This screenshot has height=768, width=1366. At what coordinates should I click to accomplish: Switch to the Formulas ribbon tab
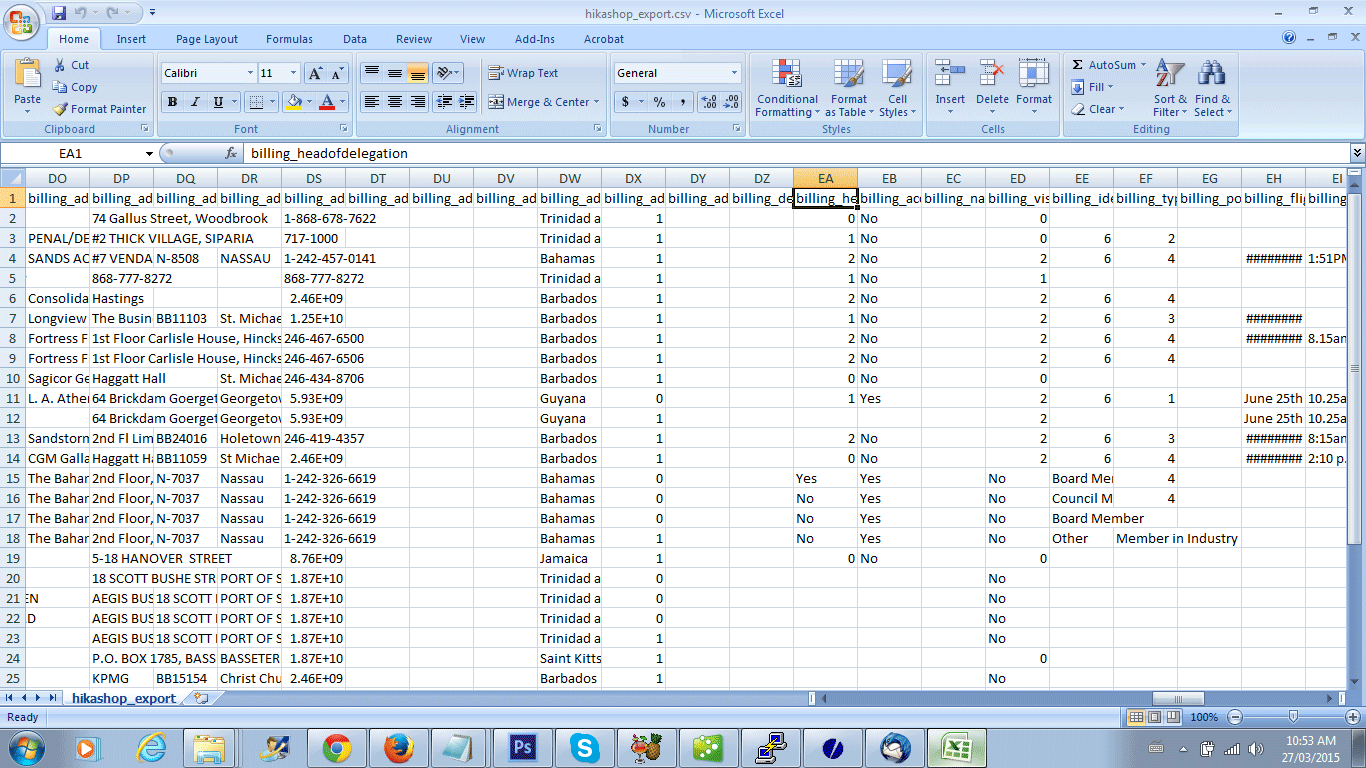coord(289,39)
